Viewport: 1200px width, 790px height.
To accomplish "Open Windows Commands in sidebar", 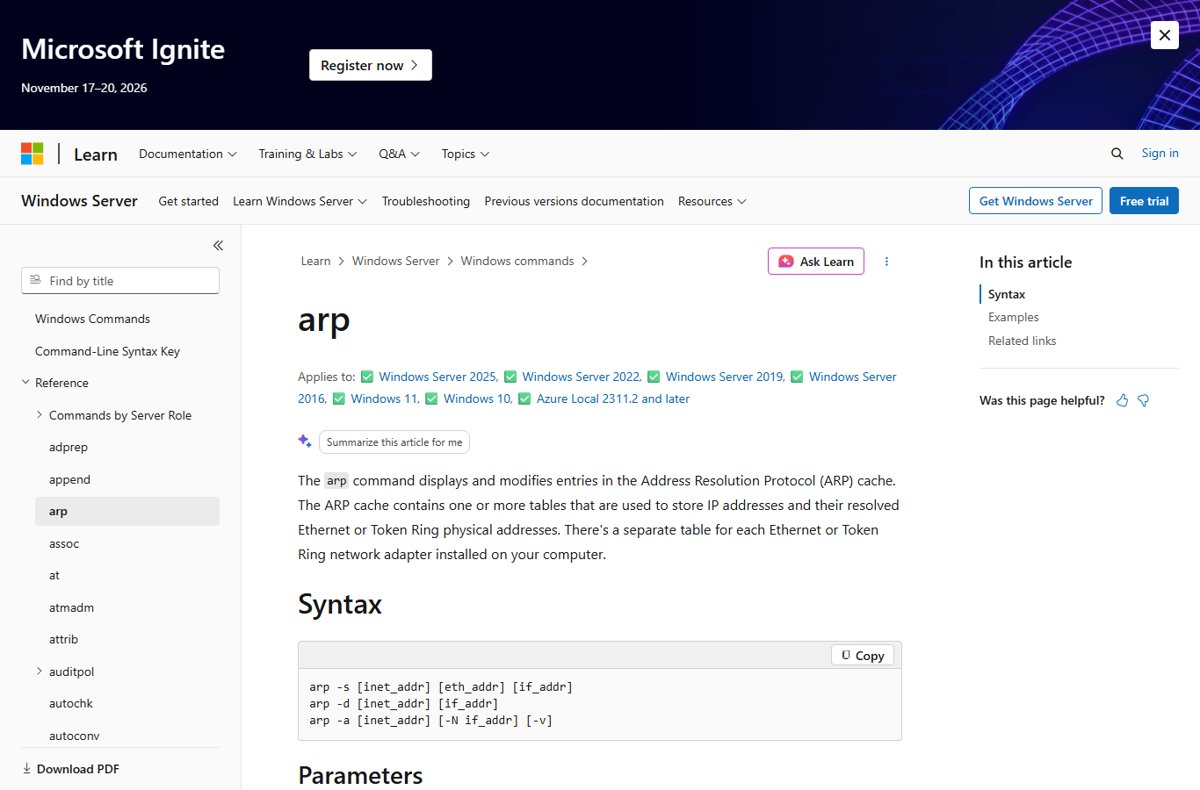I will coord(92,319).
